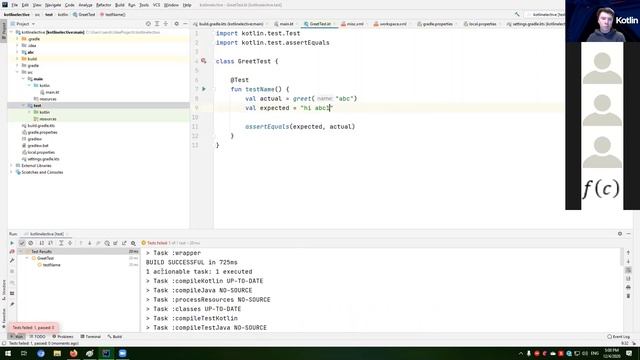Hide the Project panel with the minus icon
Viewport: 640px width, 360px height.
(x=185, y=24)
